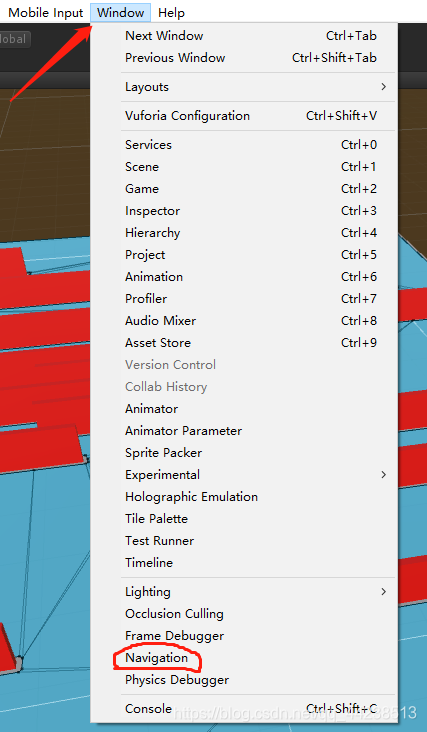
Task: Open the Hierarchy window
Action: click(244, 232)
